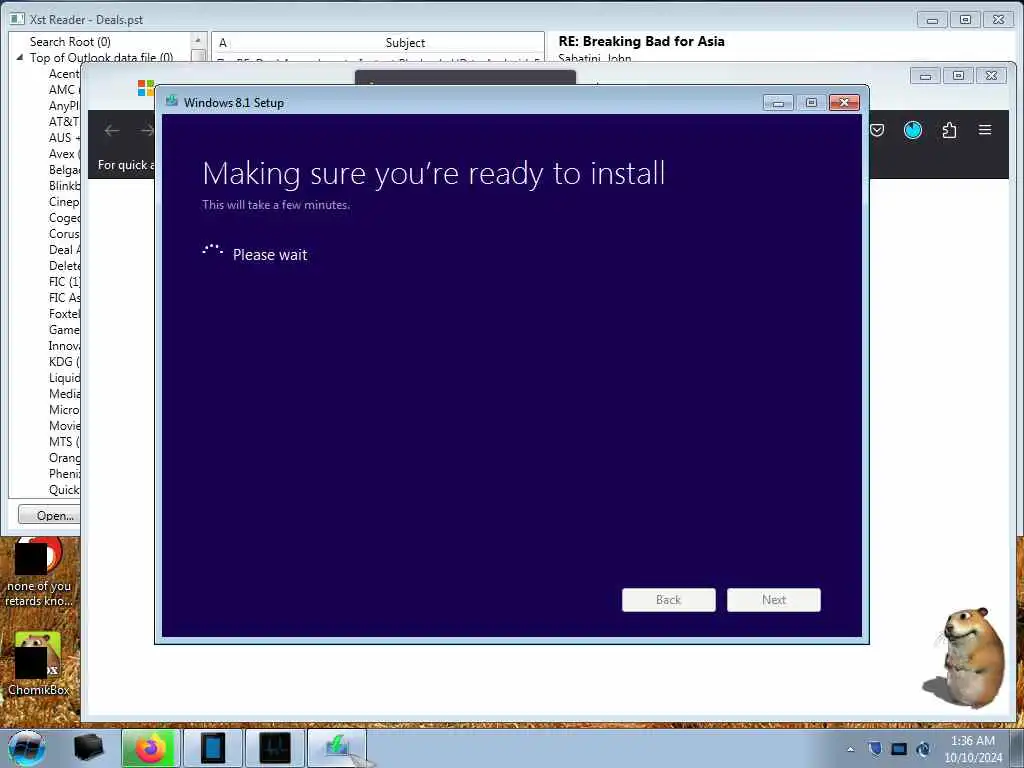Click the network monitor tray icon
Image resolution: width=1024 pixels, height=768 pixels.
(899, 748)
